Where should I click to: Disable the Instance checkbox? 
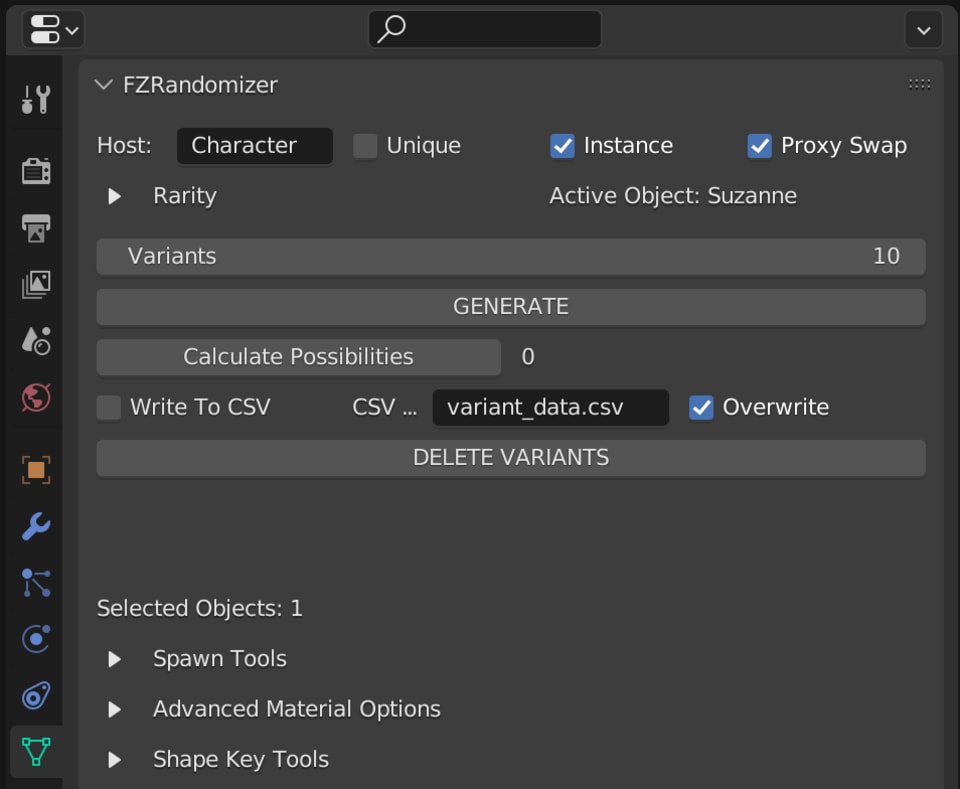tap(561, 145)
